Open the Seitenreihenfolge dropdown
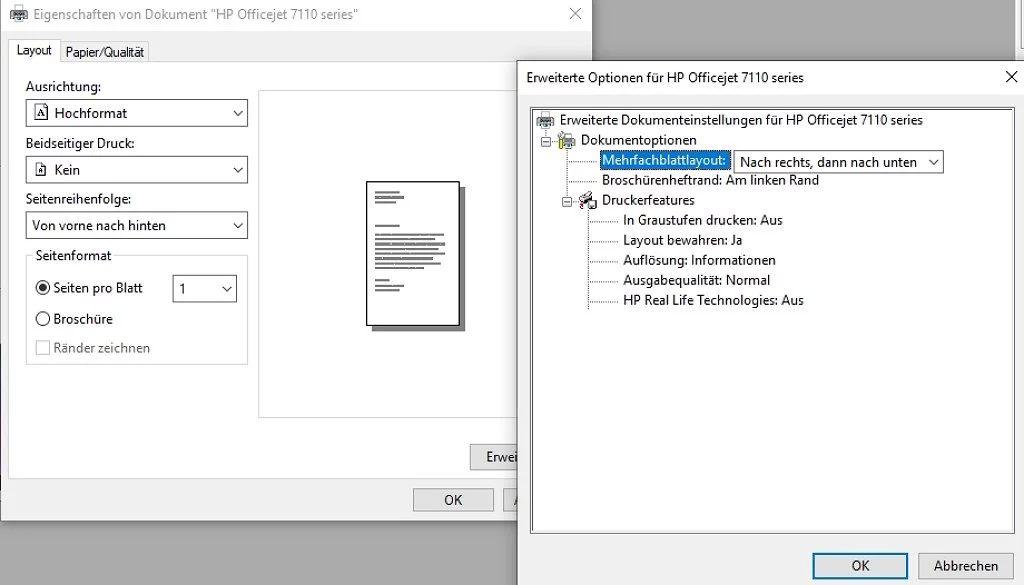The width and height of the screenshot is (1024, 585). click(136, 225)
